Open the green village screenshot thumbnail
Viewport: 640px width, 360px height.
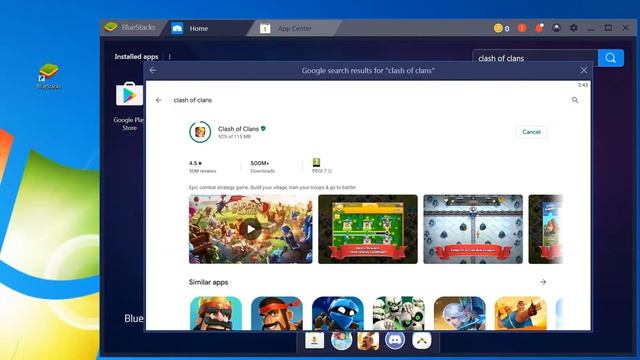368,229
